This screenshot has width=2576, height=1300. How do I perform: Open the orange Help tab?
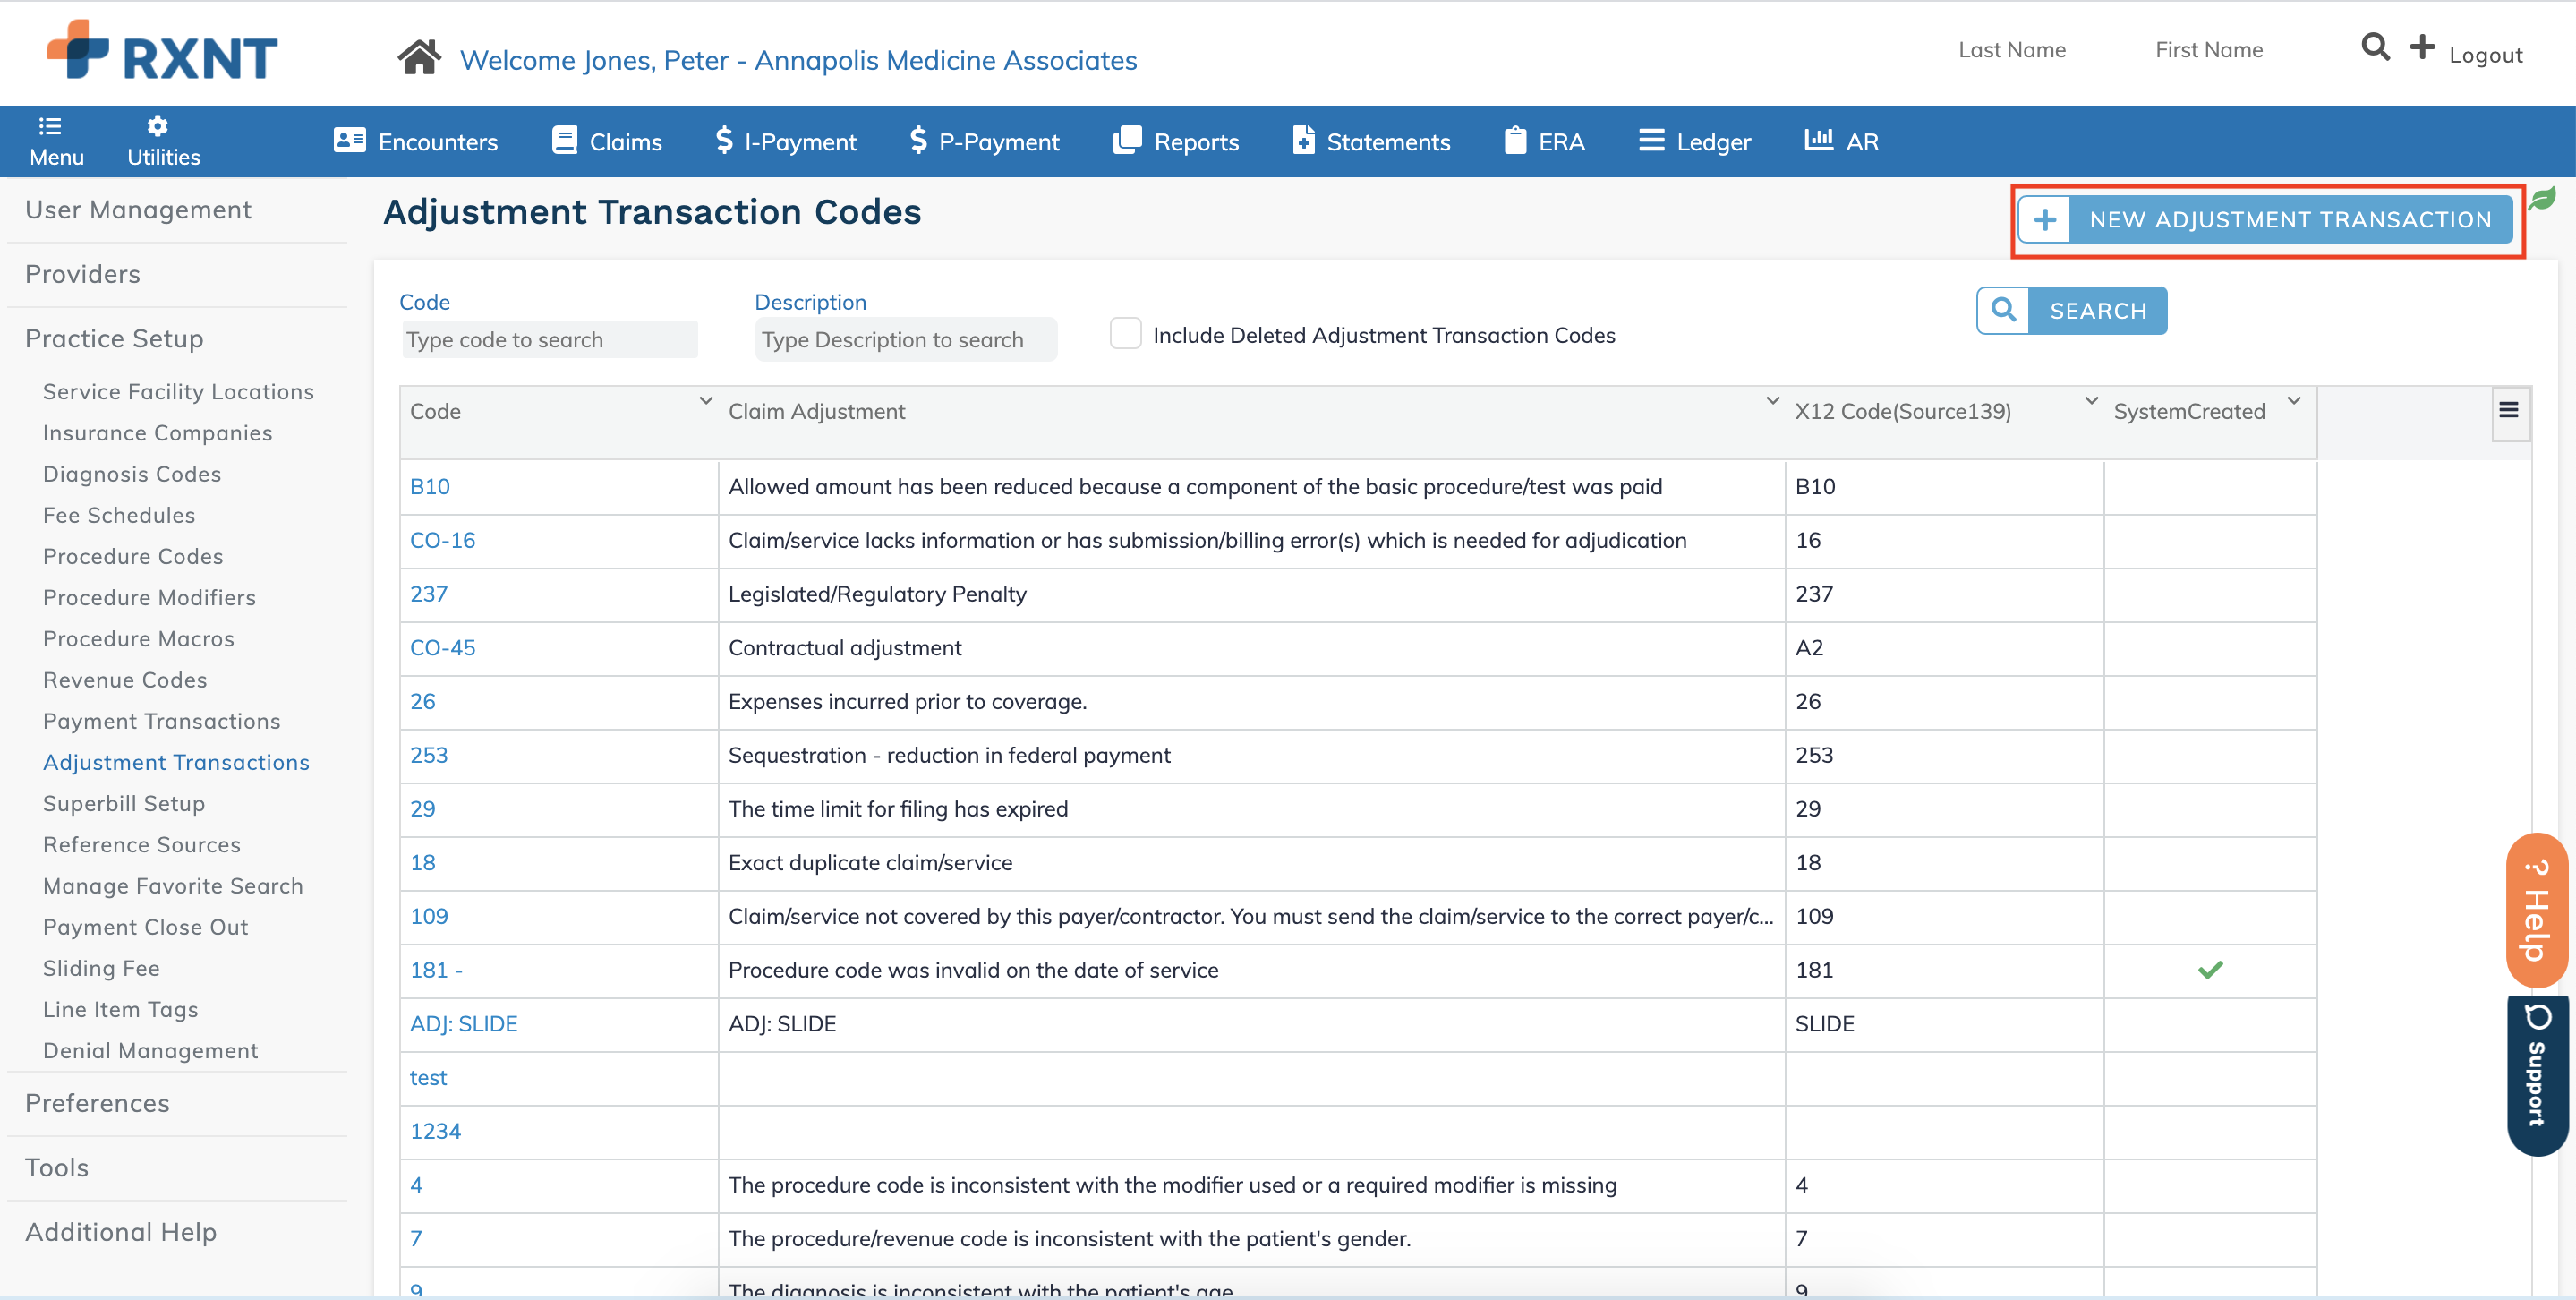(2536, 910)
